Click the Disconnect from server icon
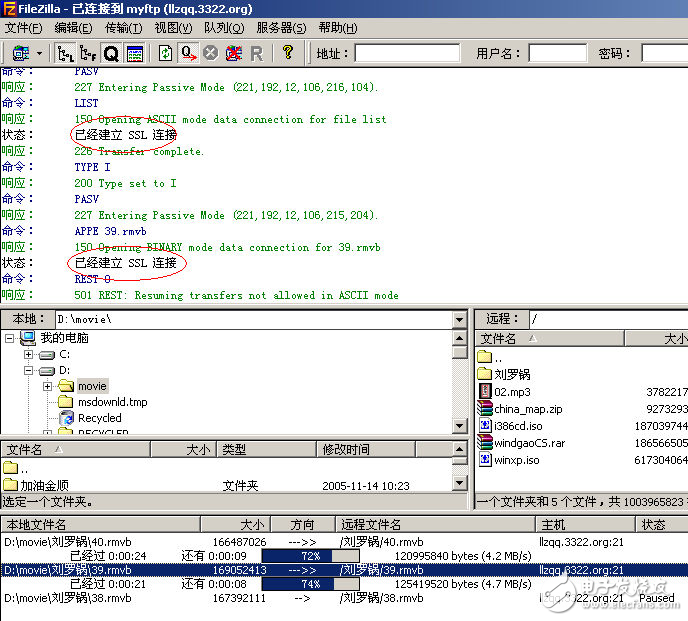The height and width of the screenshot is (621, 688). [x=234, y=54]
